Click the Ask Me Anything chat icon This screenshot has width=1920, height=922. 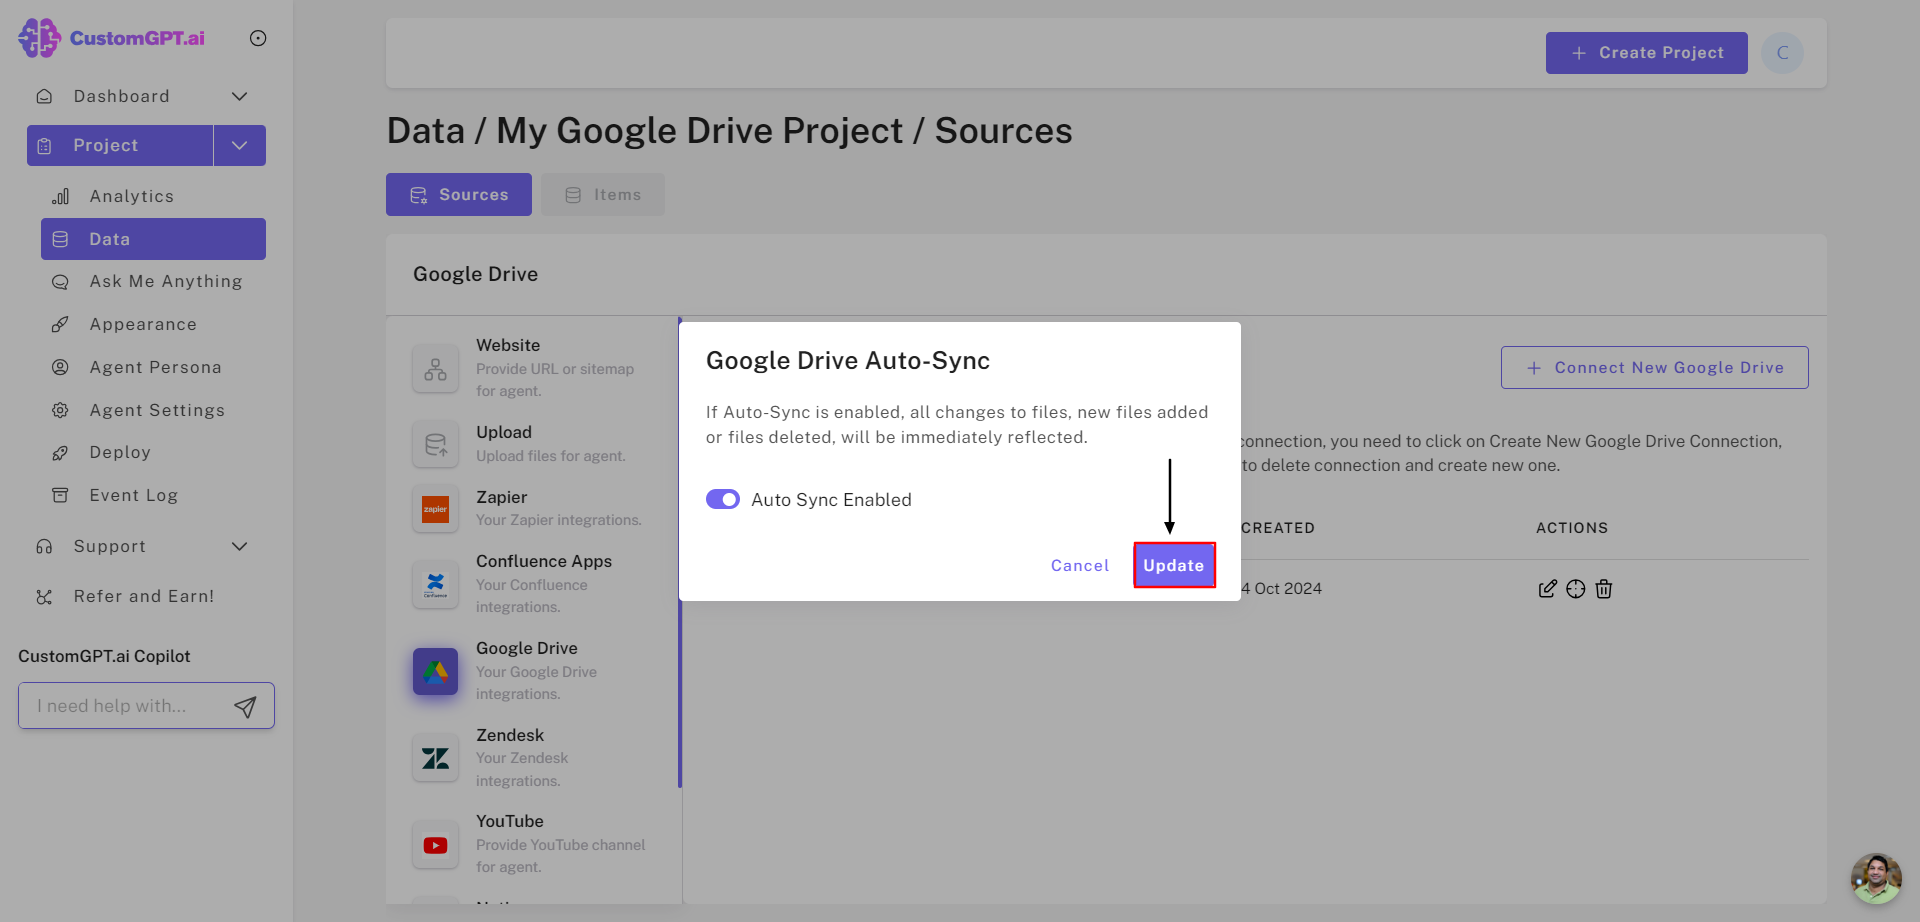point(60,282)
